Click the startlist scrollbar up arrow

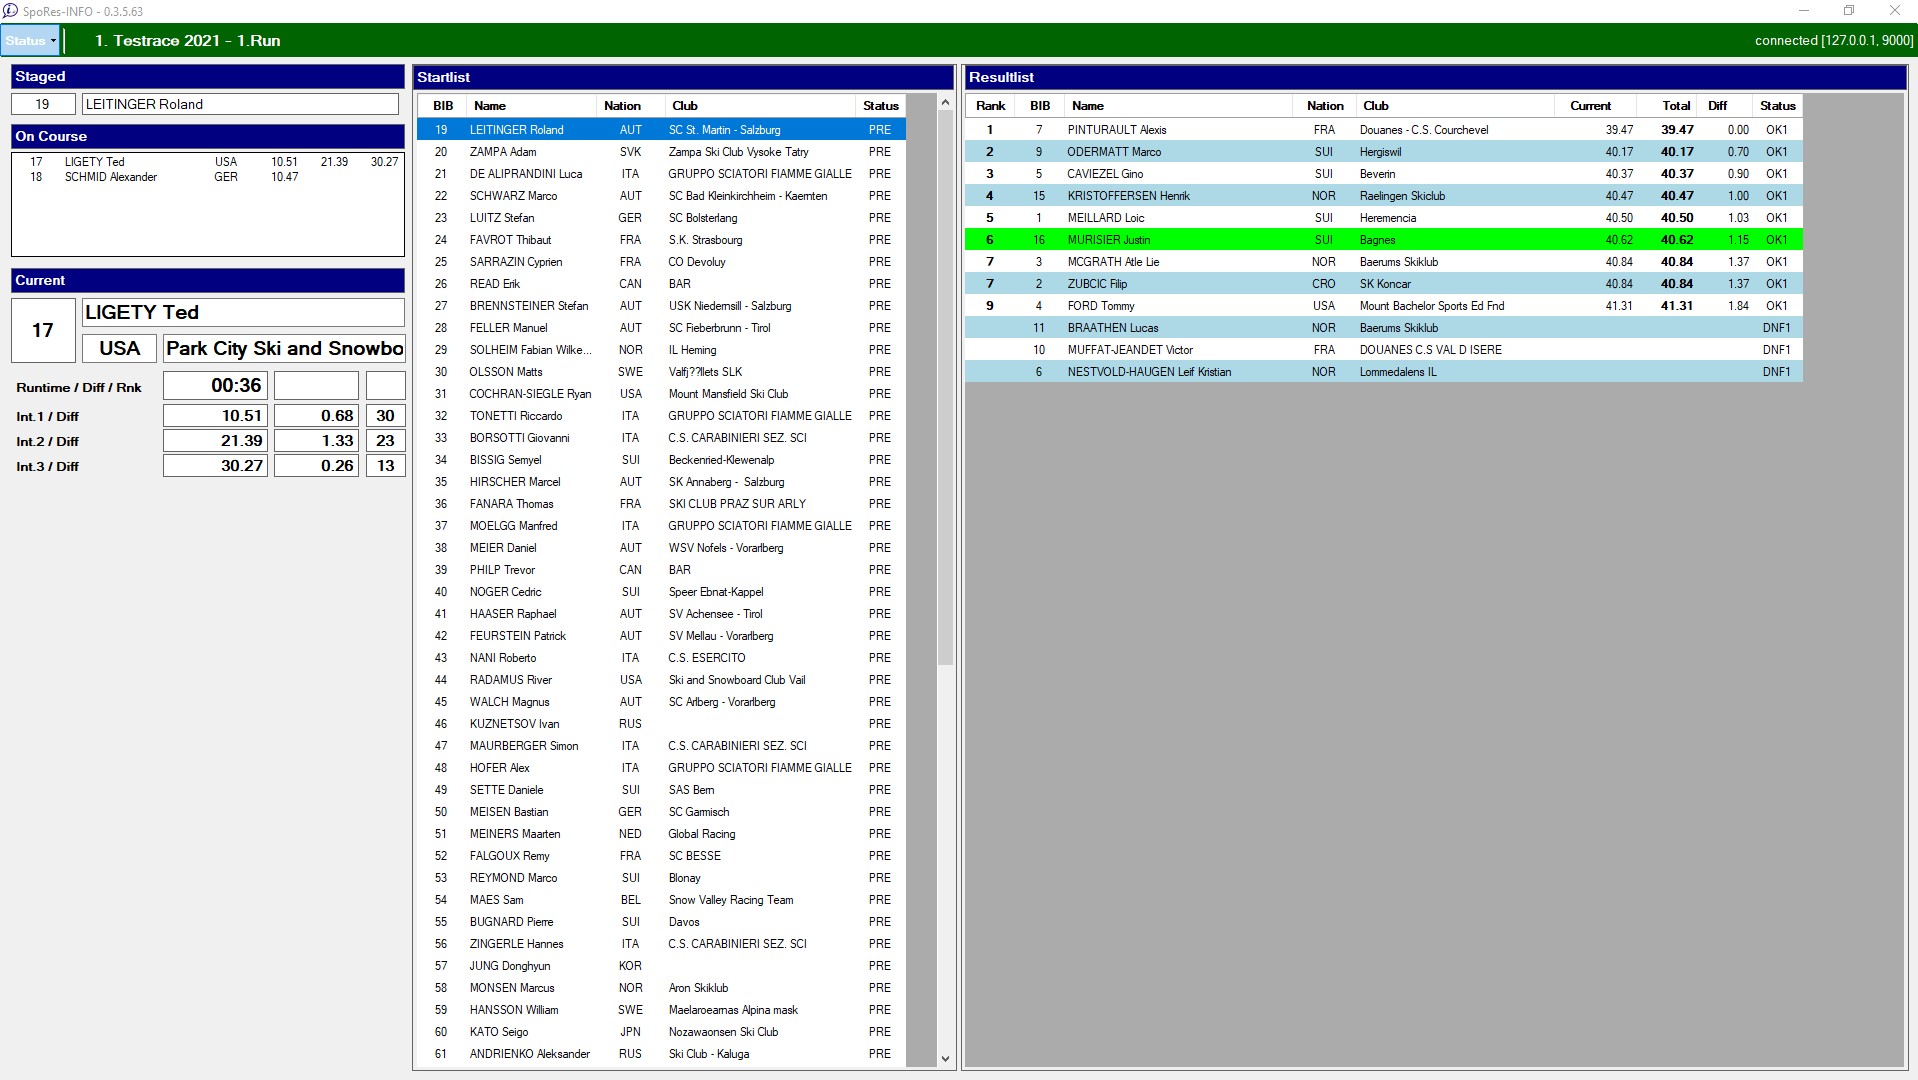coord(945,102)
